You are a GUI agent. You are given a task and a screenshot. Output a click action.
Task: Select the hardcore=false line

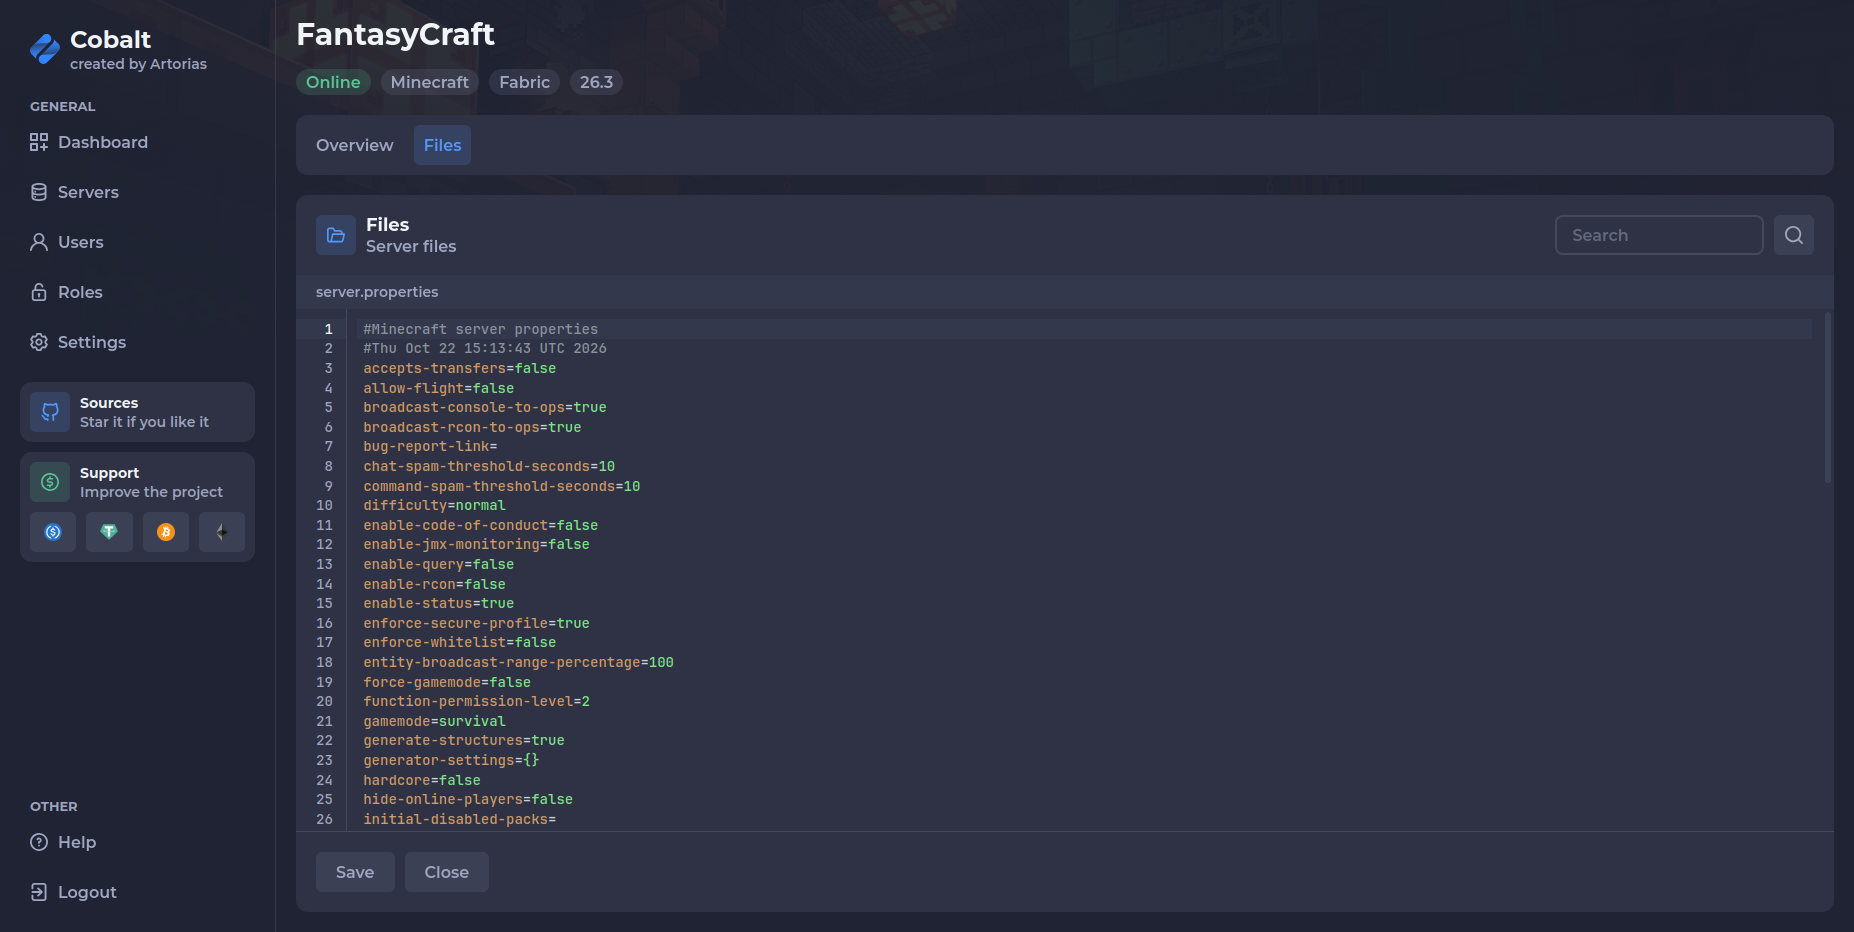click(x=422, y=780)
